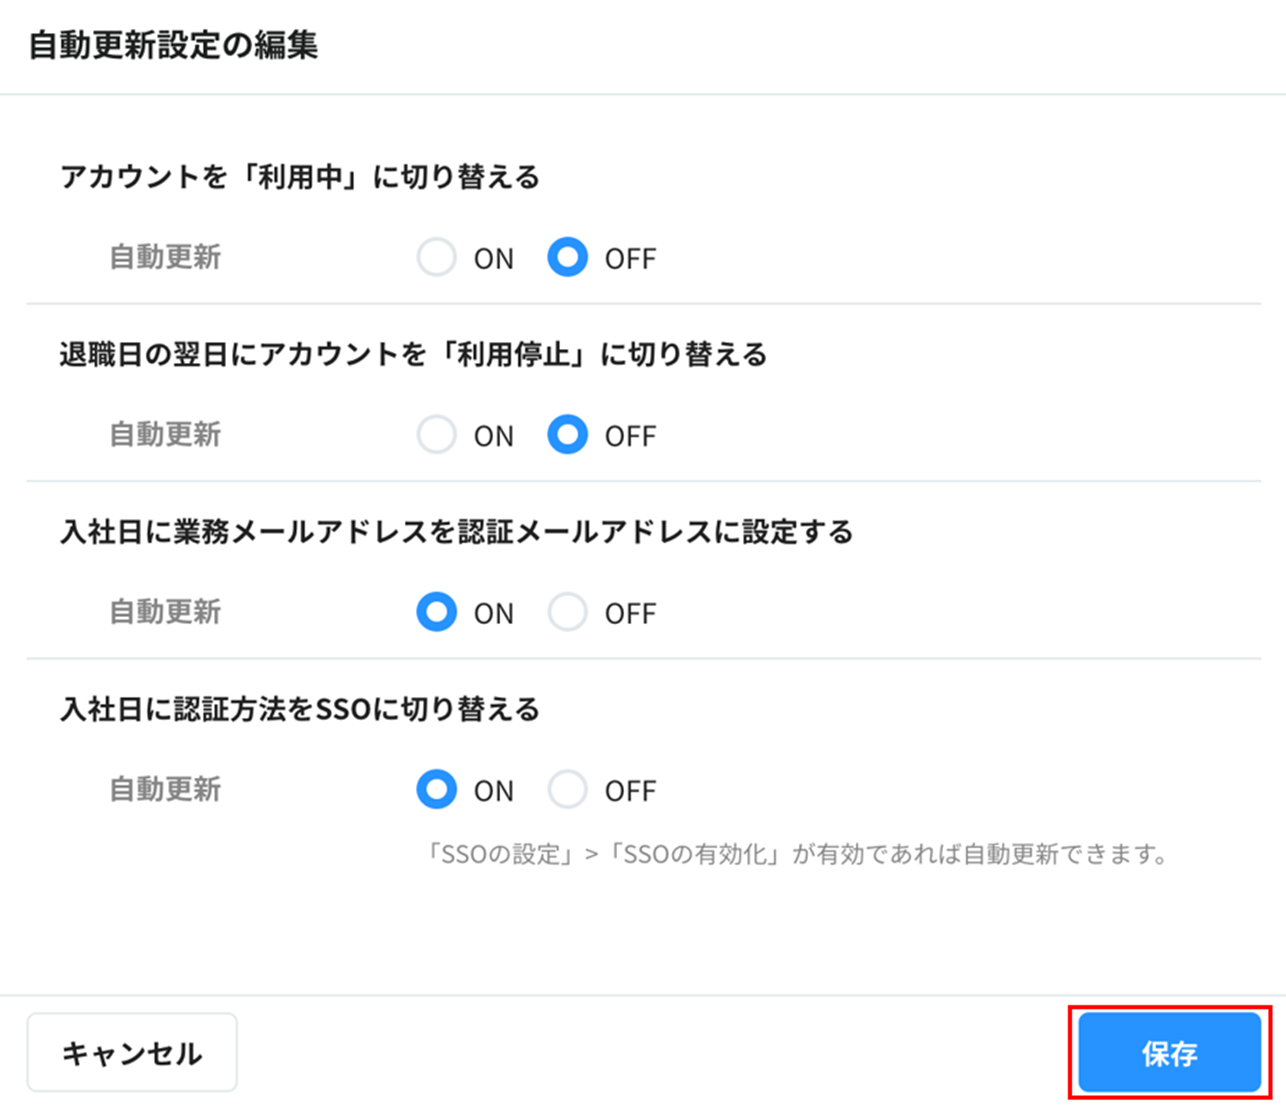Click the 自動更新設定の編集 dialog title
This screenshot has width=1286, height=1106.
click(x=173, y=46)
